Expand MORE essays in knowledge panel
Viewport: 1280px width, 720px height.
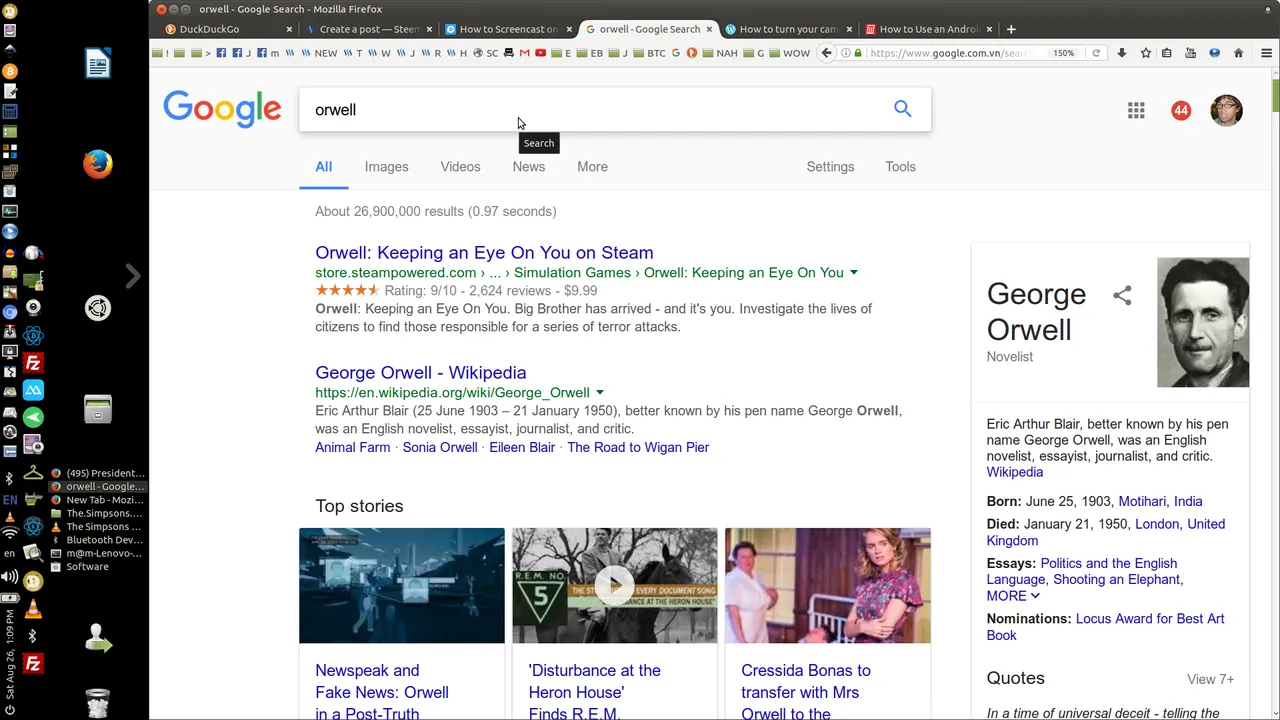coord(1013,596)
